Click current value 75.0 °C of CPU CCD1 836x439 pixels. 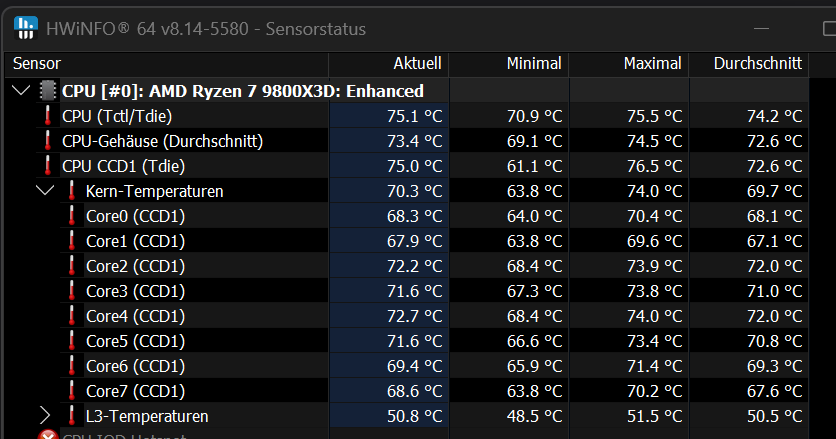coord(415,166)
